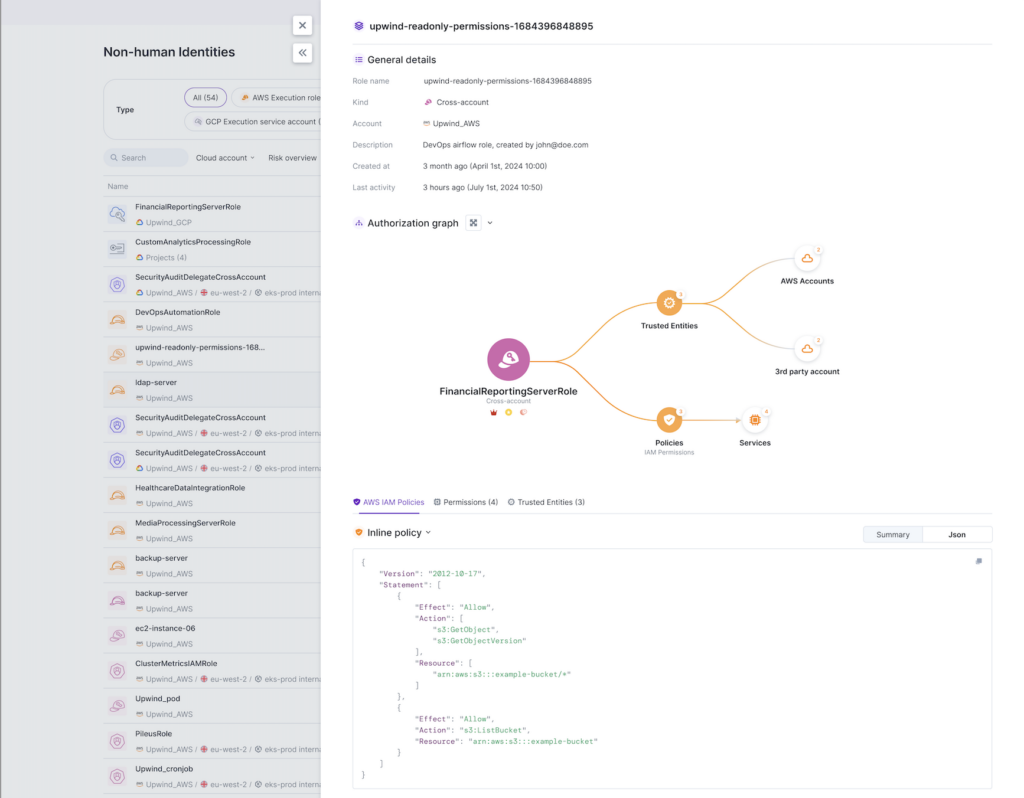Click the General details list icon
The image size is (1024, 798).
[359, 59]
